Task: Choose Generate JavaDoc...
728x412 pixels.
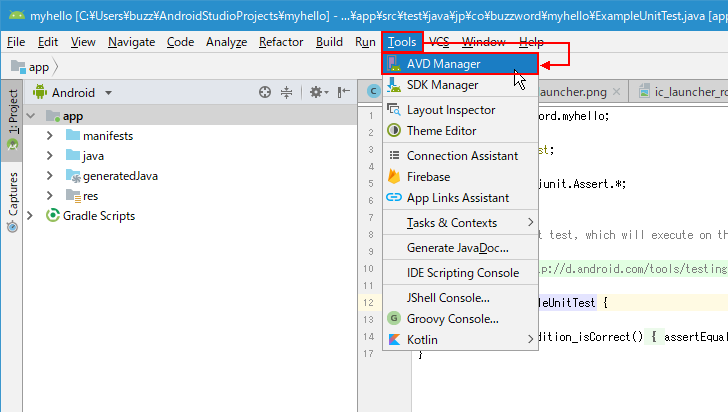Action: (460, 248)
